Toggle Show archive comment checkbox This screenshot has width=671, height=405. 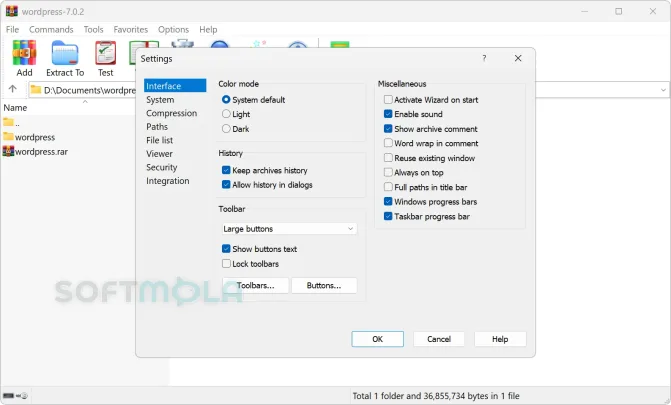pos(388,128)
